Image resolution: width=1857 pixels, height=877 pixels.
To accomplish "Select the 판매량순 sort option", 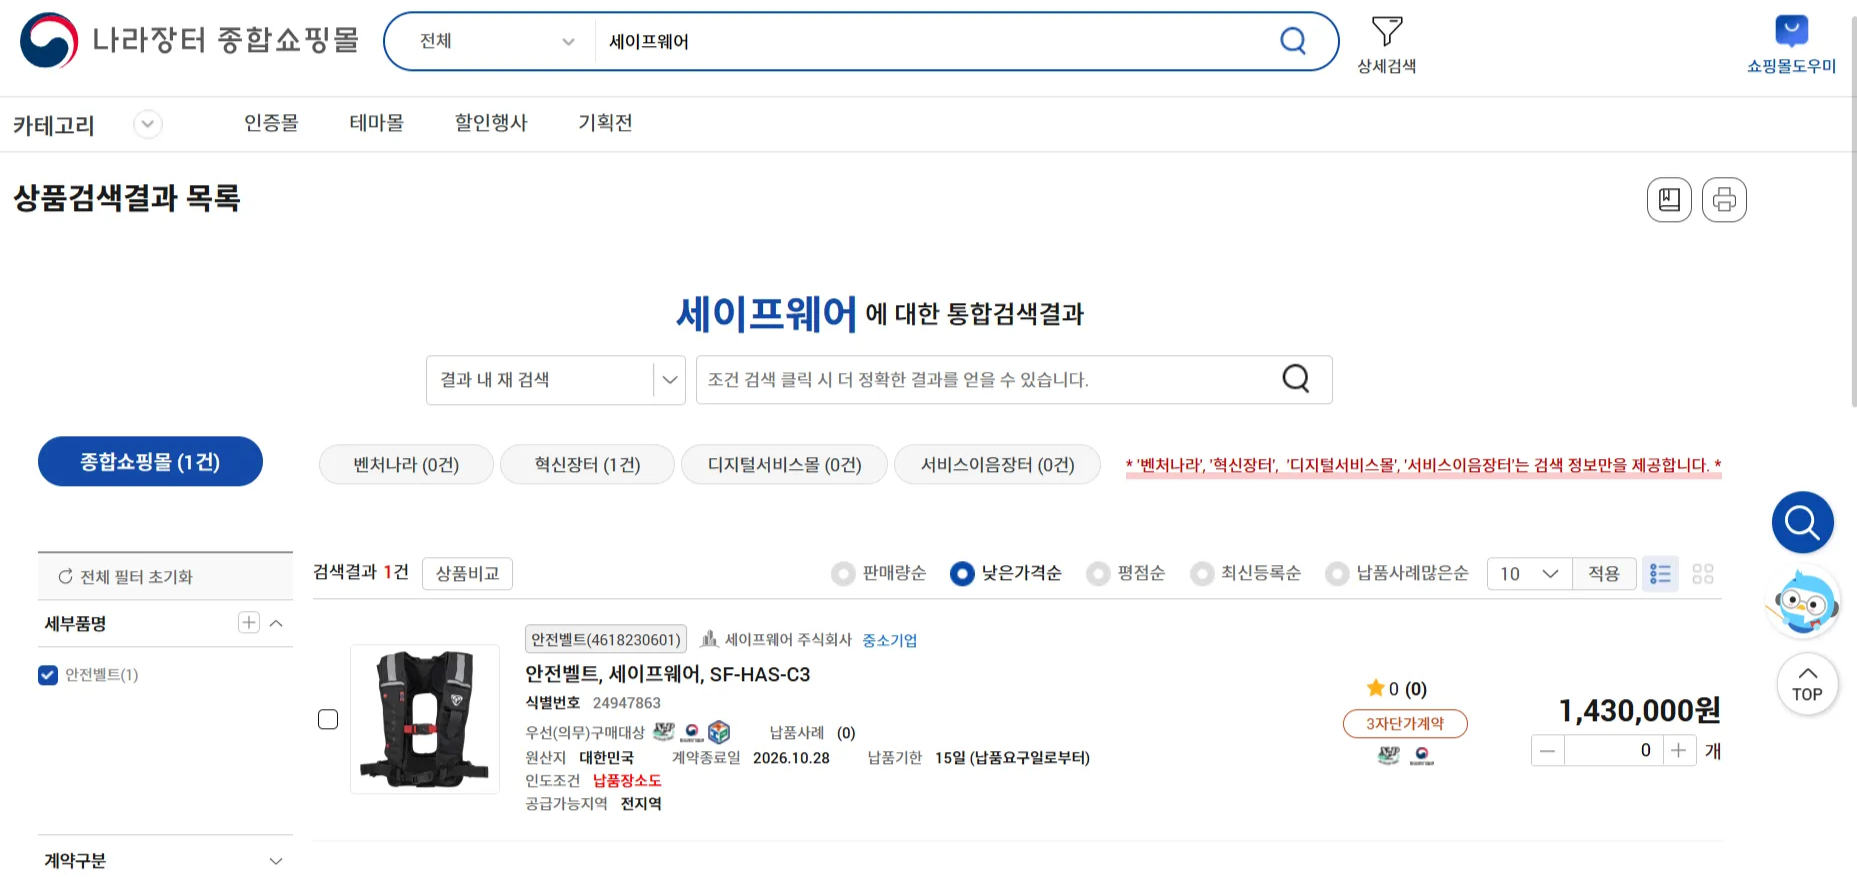I will (879, 573).
